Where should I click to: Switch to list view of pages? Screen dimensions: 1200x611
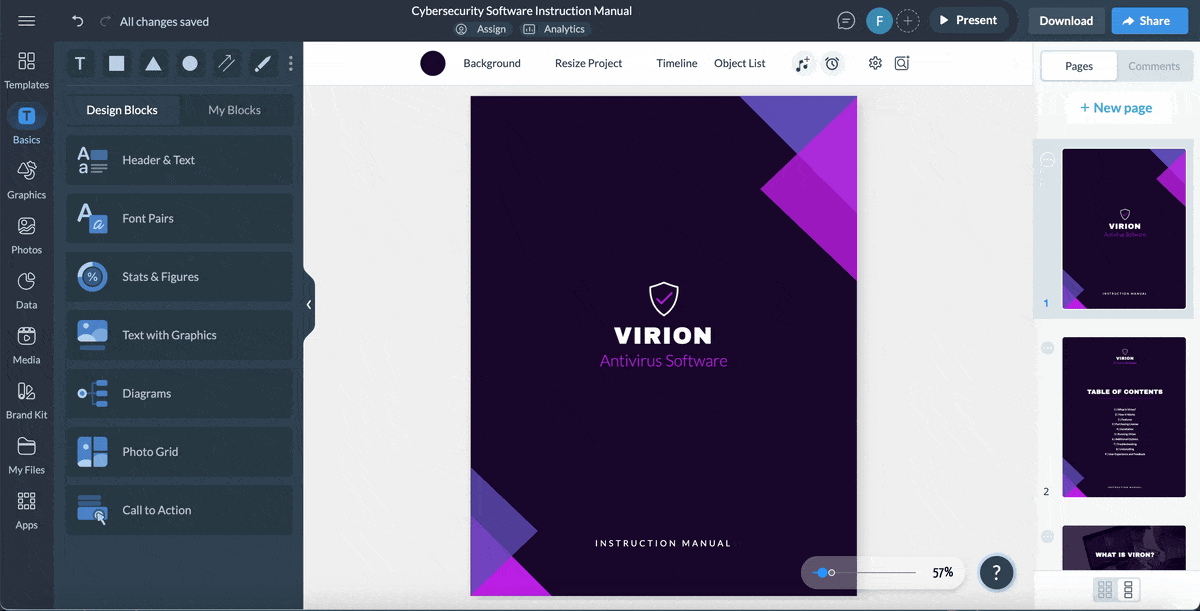click(x=1129, y=590)
